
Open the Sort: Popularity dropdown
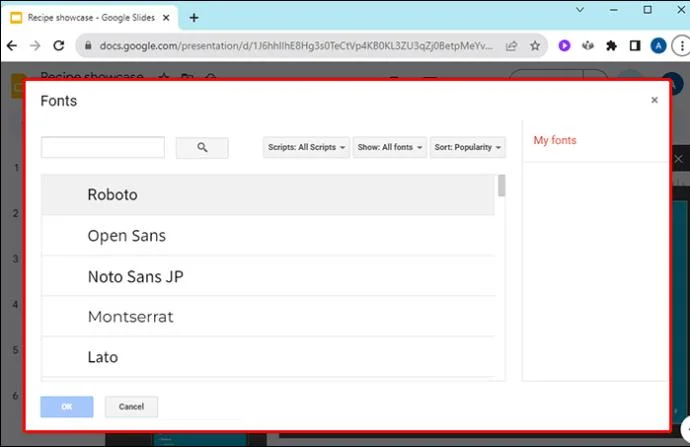(467, 147)
